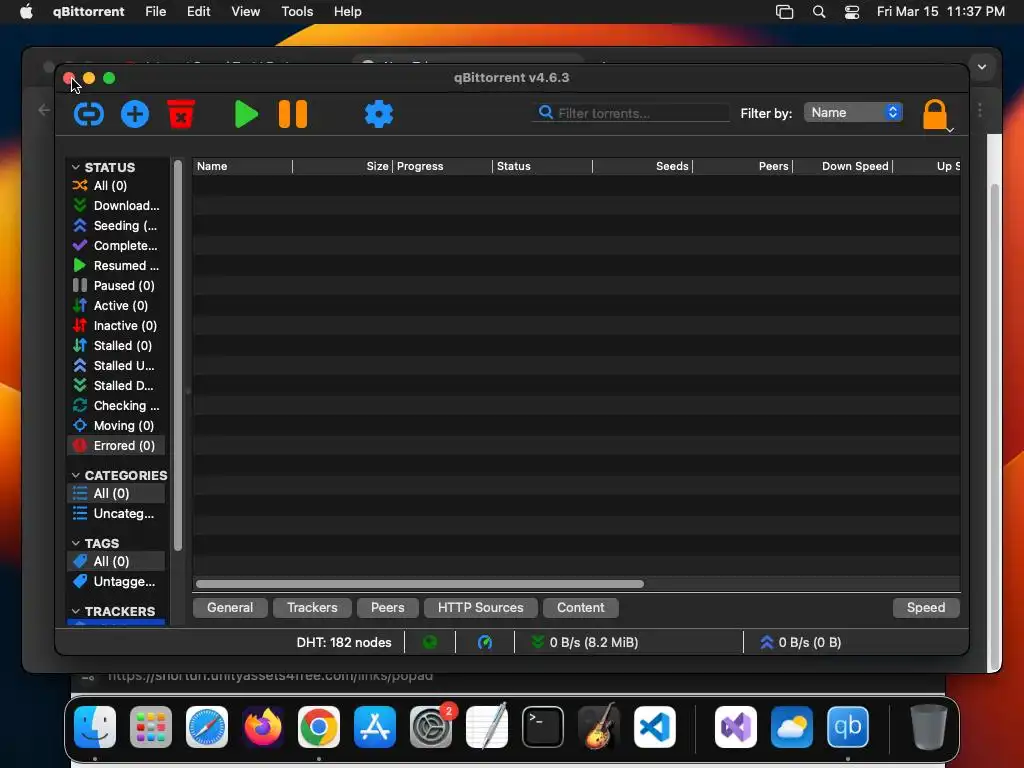Open the Help menu

pyautogui.click(x=347, y=12)
